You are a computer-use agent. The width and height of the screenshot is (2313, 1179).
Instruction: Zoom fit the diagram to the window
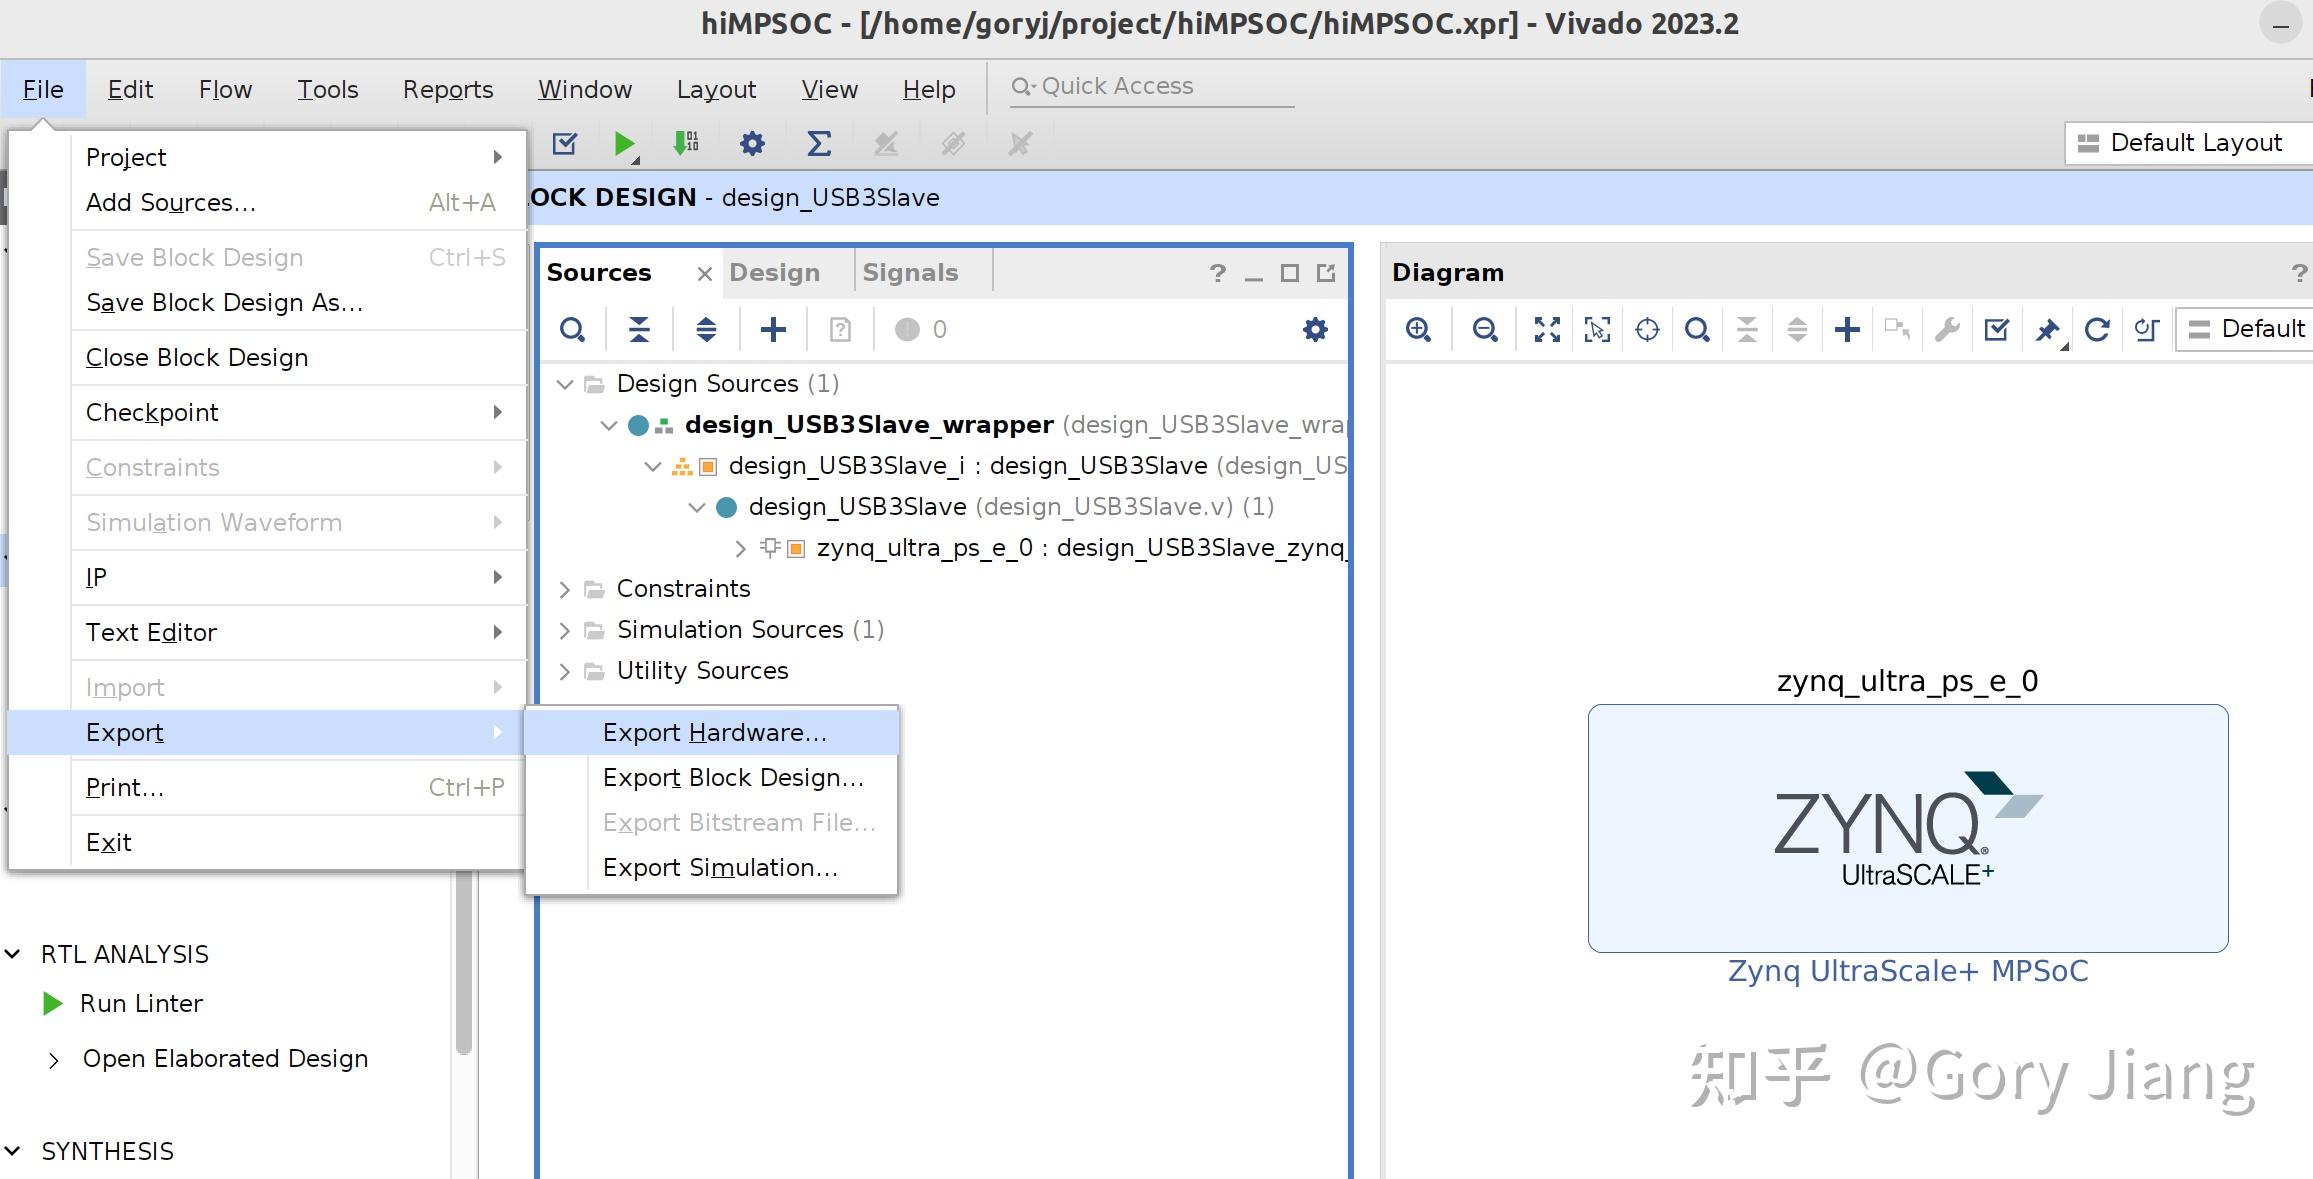pos(1546,329)
